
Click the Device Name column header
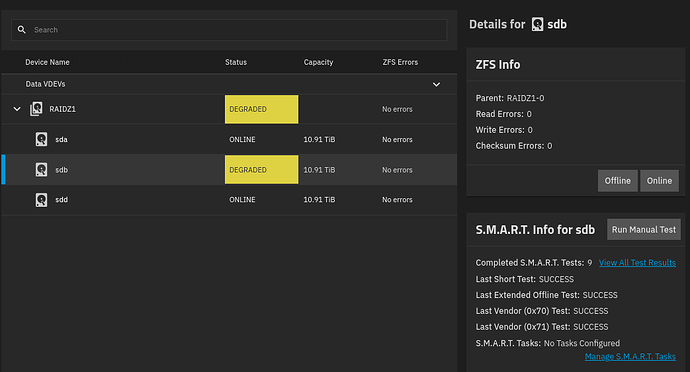pos(47,62)
